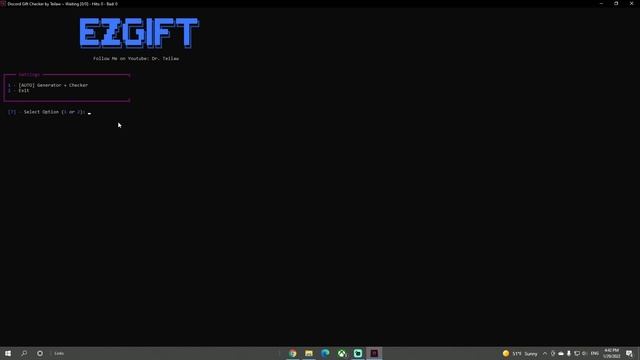The height and width of the screenshot is (360, 640).
Task: Open Cortana circle icon on taskbar
Action: [x=40, y=353]
